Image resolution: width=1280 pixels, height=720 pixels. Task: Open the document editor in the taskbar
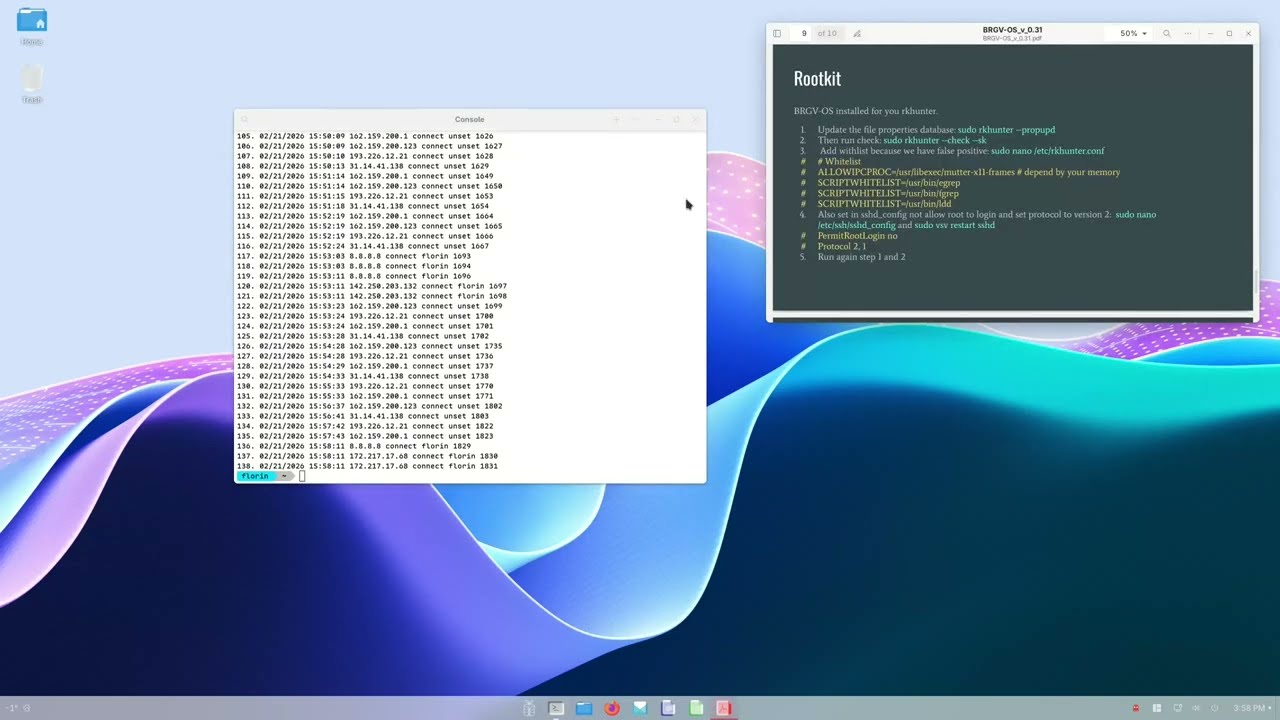pyautogui.click(x=668, y=708)
